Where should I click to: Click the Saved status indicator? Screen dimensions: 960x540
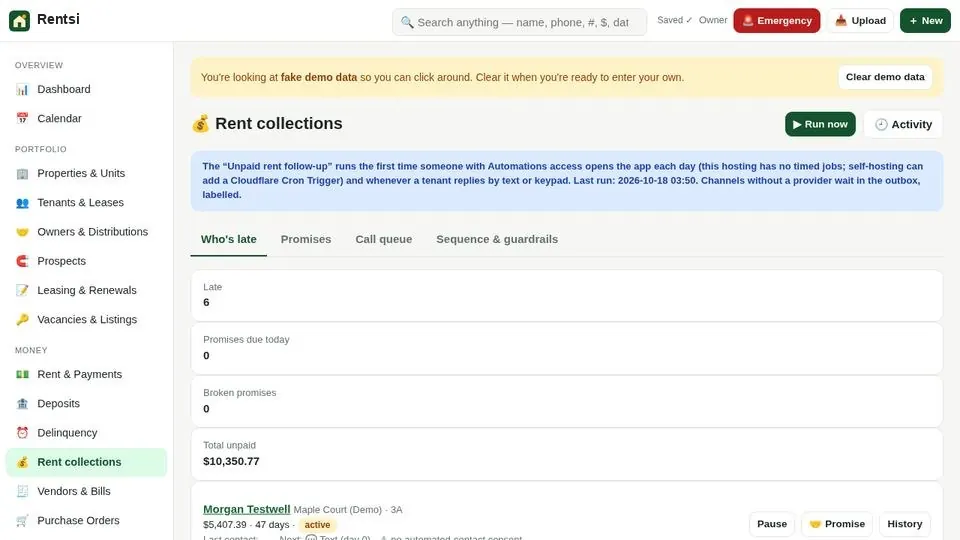click(674, 20)
